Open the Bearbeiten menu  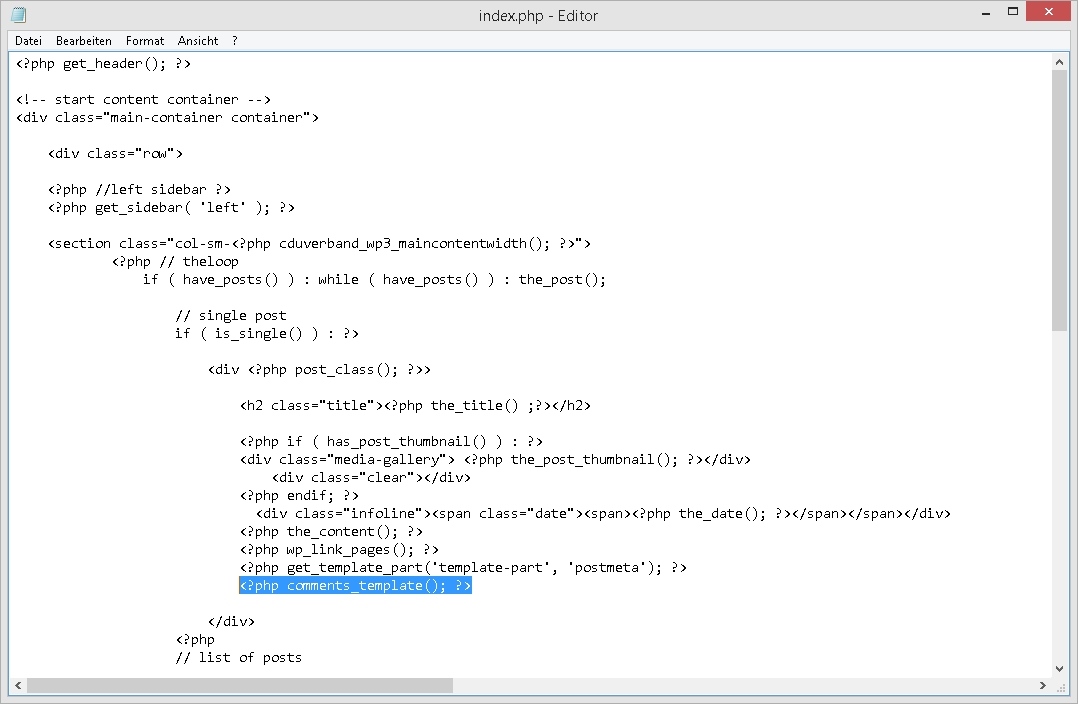click(x=84, y=41)
